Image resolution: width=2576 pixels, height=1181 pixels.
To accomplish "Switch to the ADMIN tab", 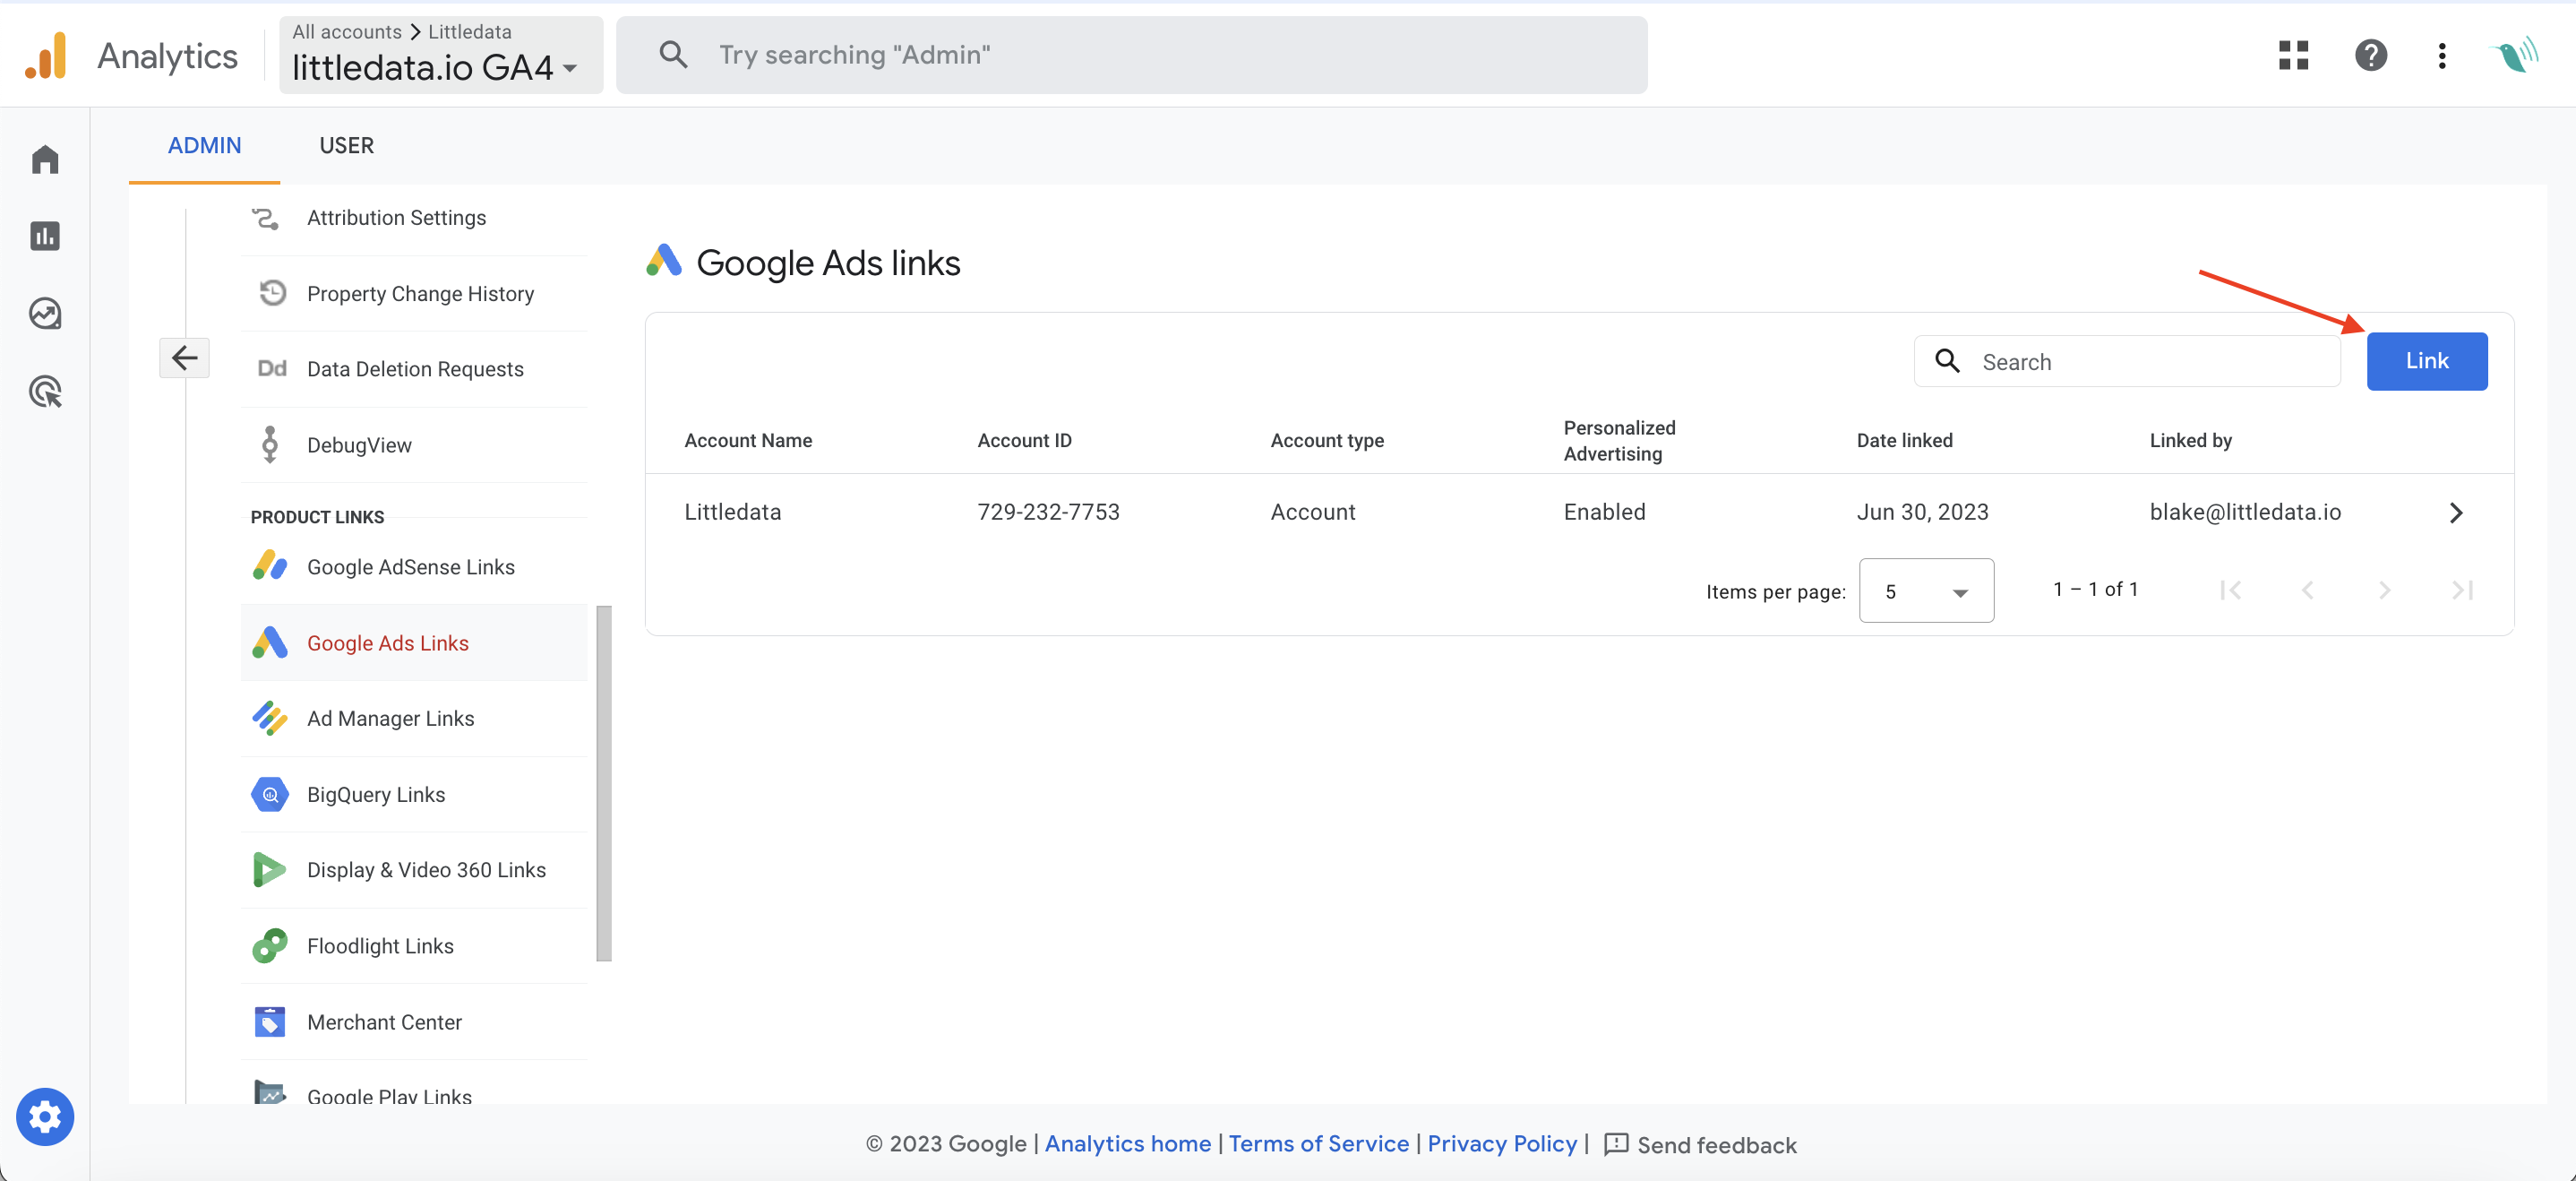I will (x=204, y=146).
